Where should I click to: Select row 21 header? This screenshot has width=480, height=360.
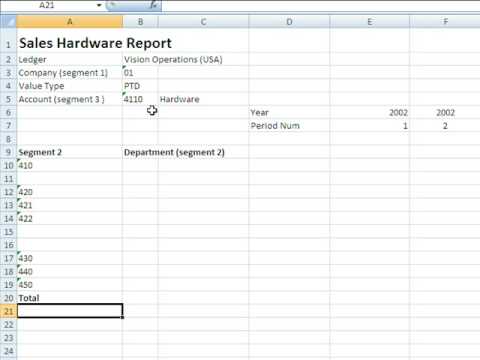pyautogui.click(x=8, y=311)
